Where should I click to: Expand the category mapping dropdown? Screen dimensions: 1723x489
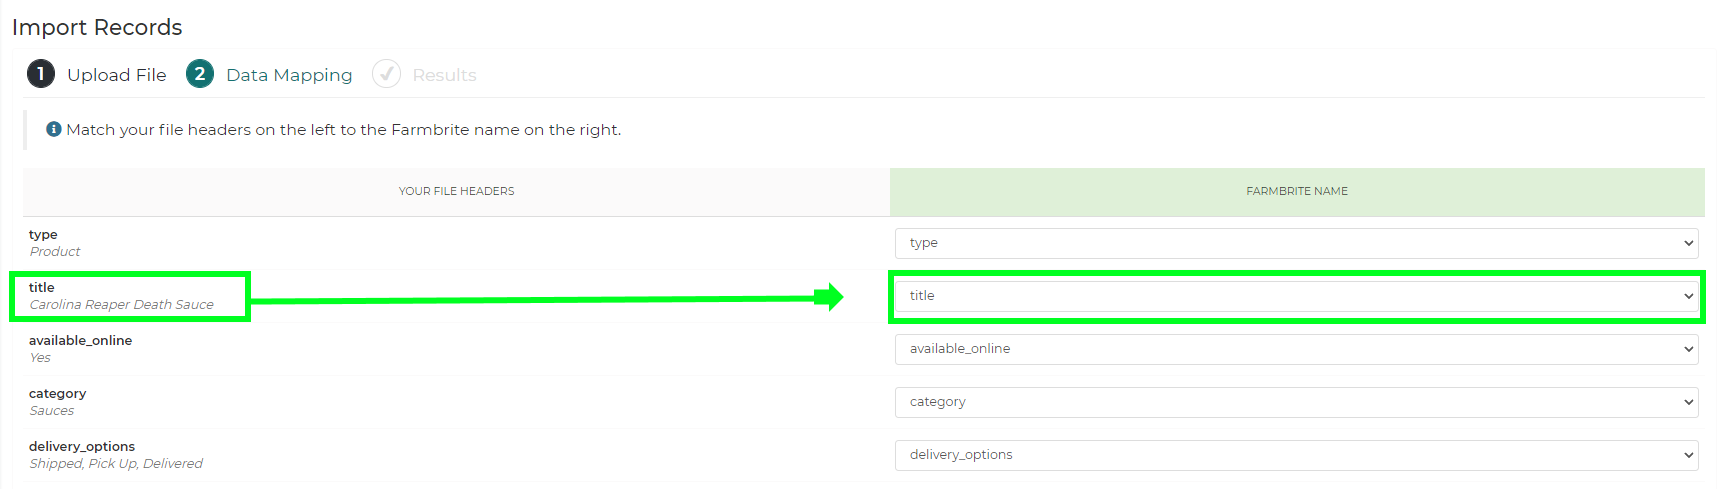pos(1296,402)
